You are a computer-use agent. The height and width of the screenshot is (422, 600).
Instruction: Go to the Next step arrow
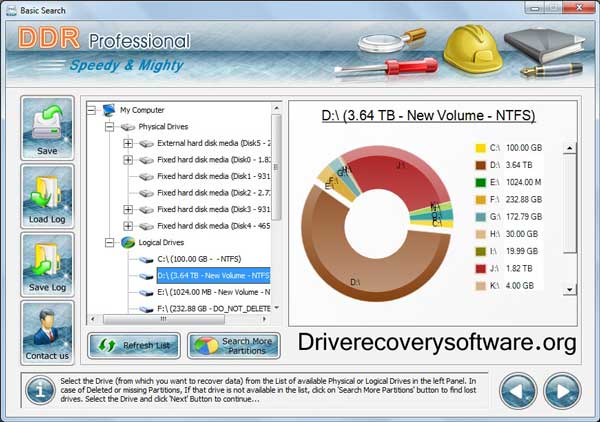pyautogui.click(x=562, y=391)
